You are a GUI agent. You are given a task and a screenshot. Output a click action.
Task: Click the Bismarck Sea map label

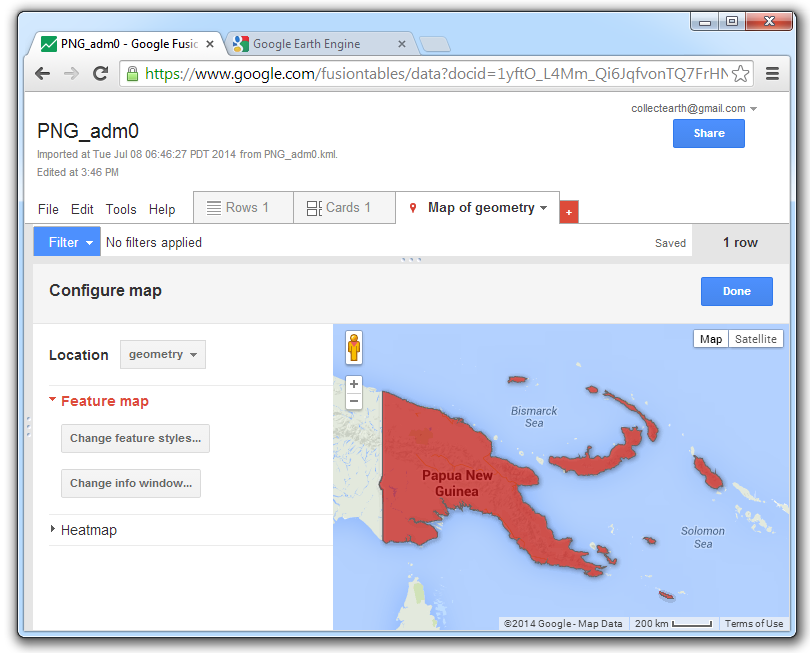coord(534,417)
